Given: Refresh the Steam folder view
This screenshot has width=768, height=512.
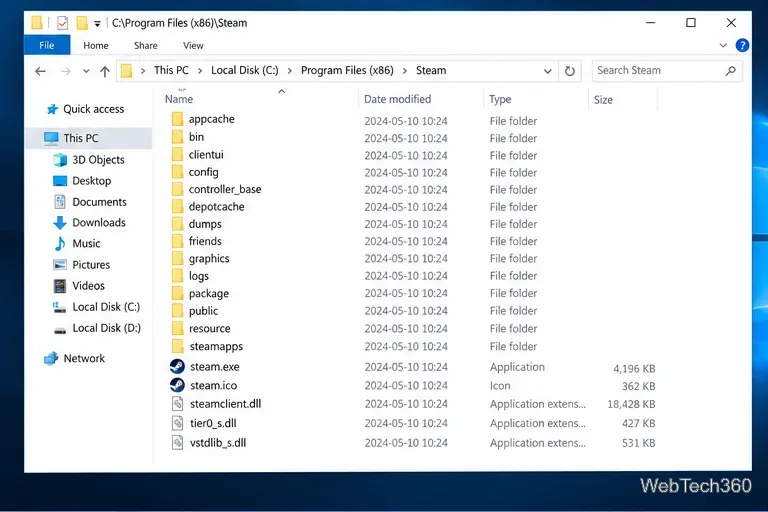Looking at the screenshot, I should [570, 71].
